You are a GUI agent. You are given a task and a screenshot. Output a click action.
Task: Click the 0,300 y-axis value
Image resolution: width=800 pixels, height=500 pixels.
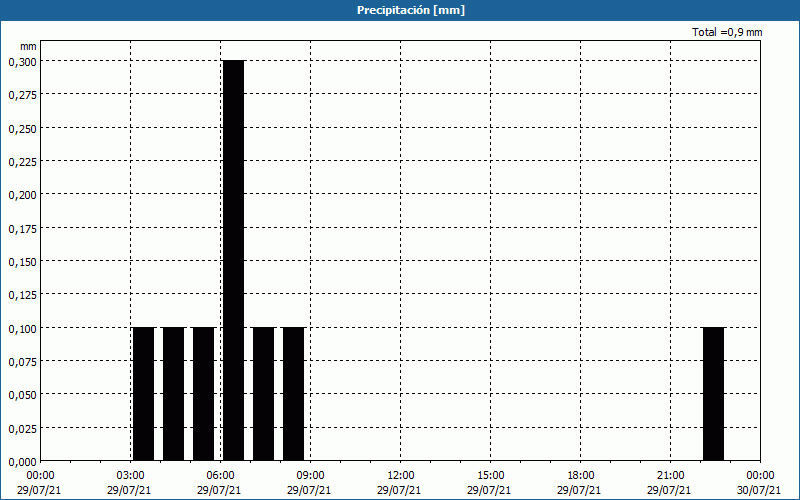coord(22,62)
